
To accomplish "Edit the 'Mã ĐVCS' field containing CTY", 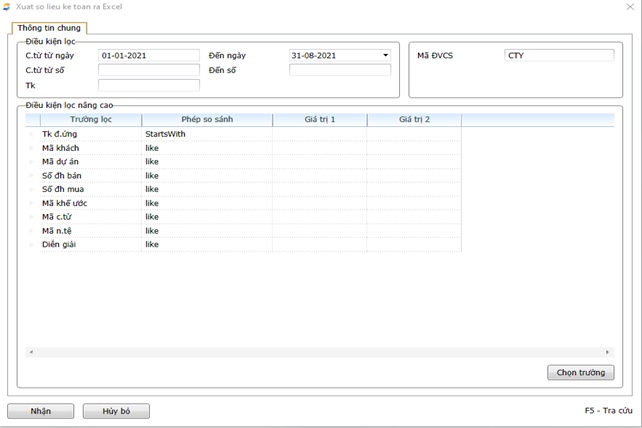I will click(558, 56).
